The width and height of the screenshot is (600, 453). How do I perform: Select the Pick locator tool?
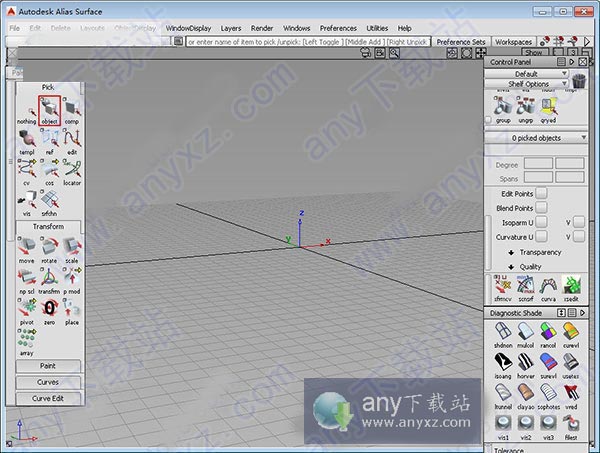coord(72,172)
